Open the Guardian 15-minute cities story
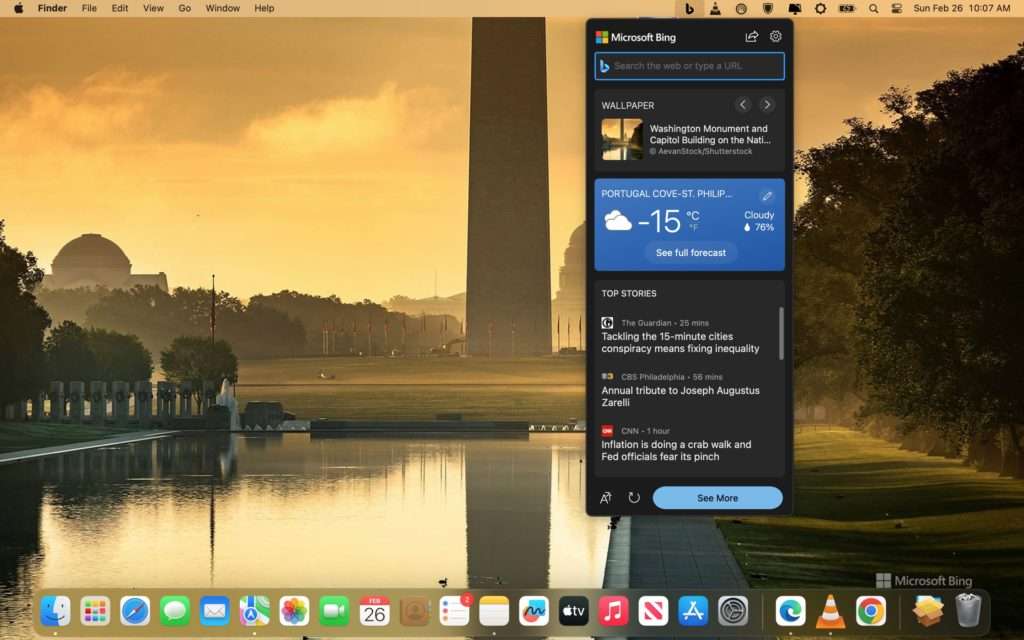This screenshot has height=640, width=1024. click(x=680, y=342)
